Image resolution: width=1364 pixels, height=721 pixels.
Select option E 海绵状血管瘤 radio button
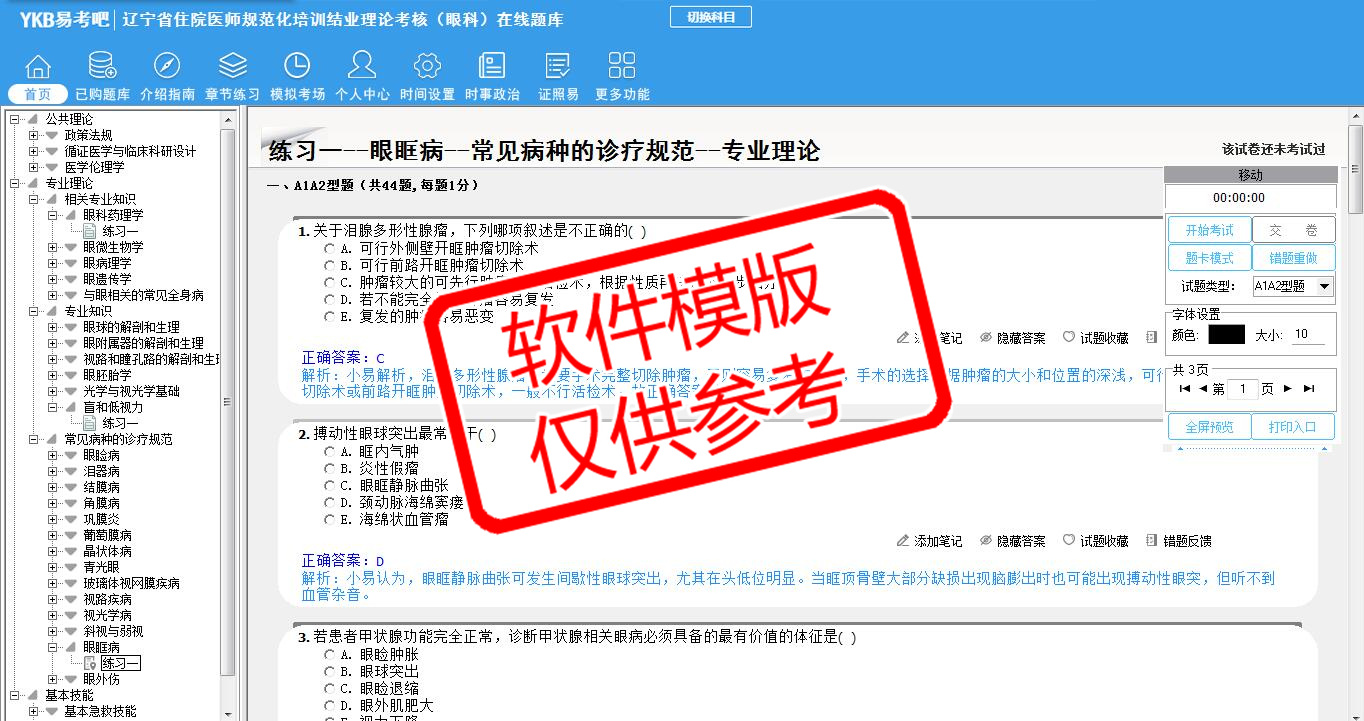[330, 520]
